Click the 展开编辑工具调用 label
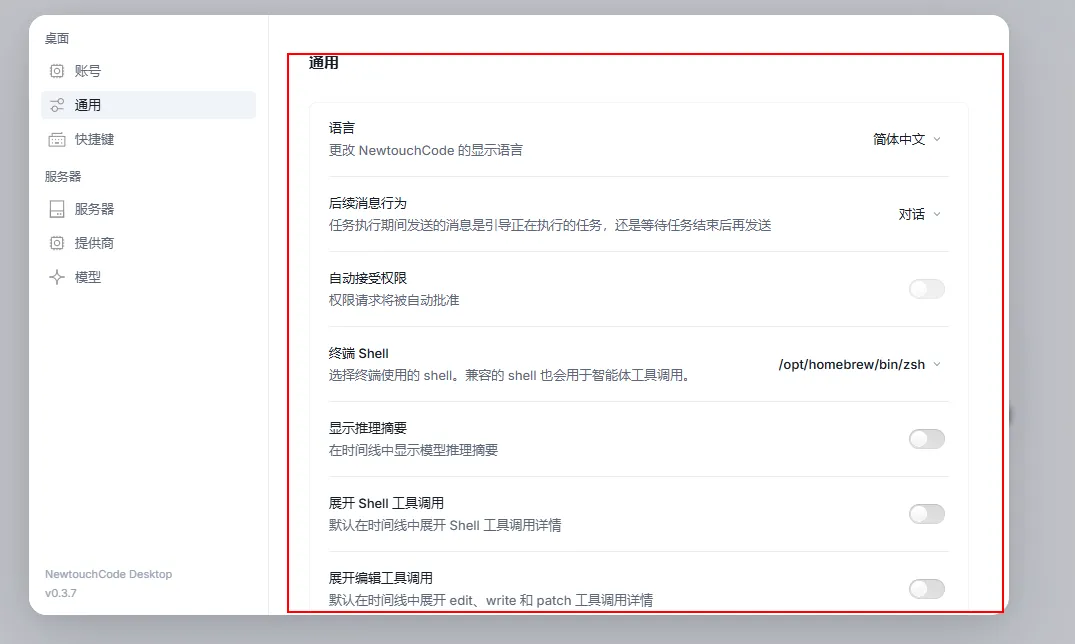This screenshot has height=644, width=1075. [x=381, y=578]
